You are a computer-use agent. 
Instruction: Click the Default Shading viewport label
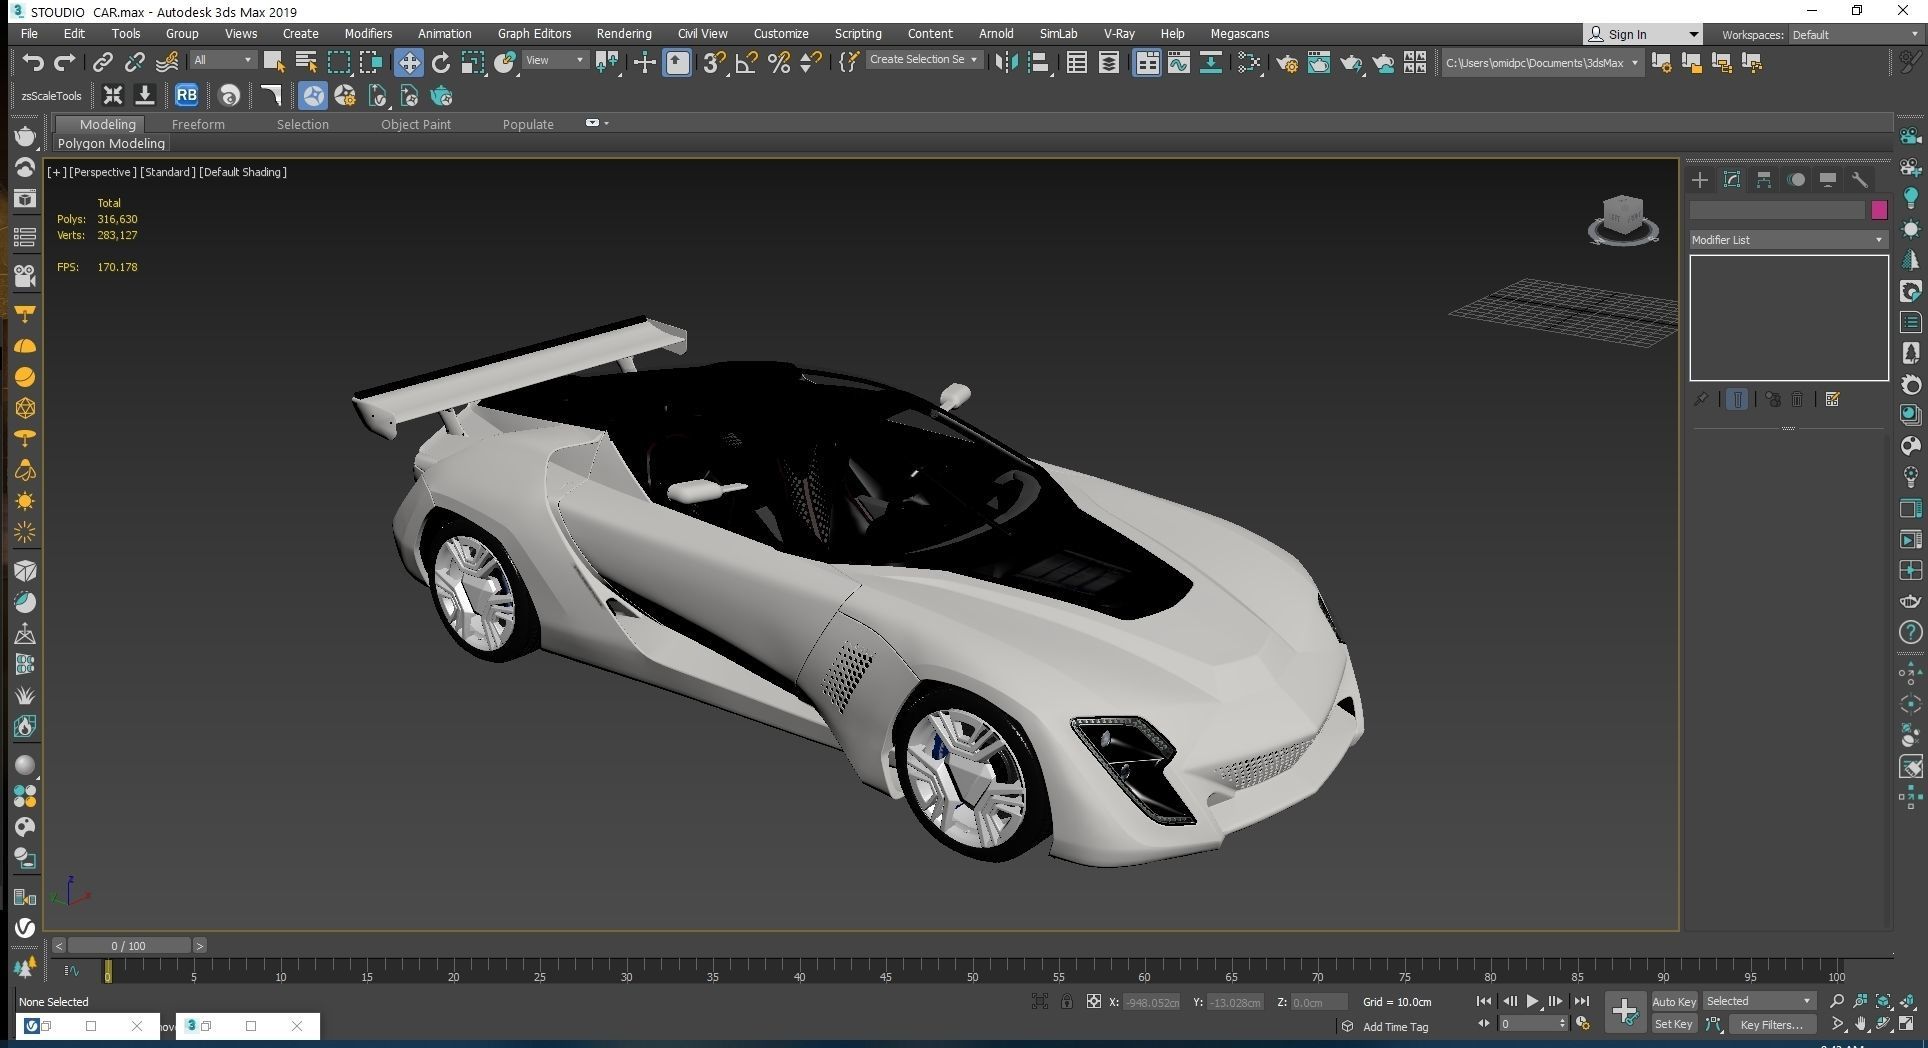pos(243,172)
